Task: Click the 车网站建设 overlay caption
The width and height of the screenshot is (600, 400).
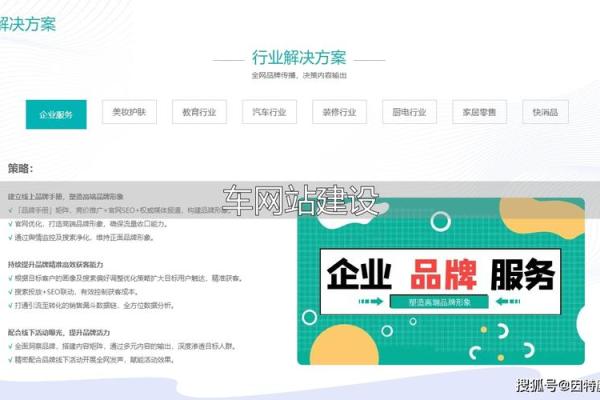Action: (x=299, y=201)
